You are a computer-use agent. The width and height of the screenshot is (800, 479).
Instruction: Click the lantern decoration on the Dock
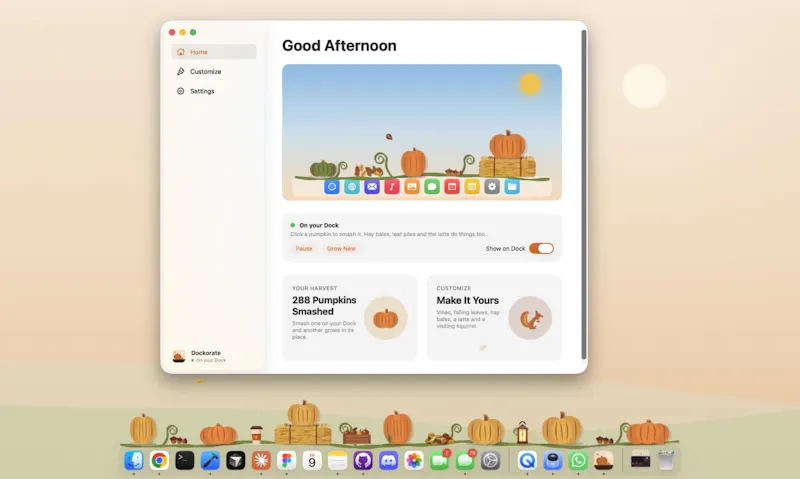click(522, 433)
